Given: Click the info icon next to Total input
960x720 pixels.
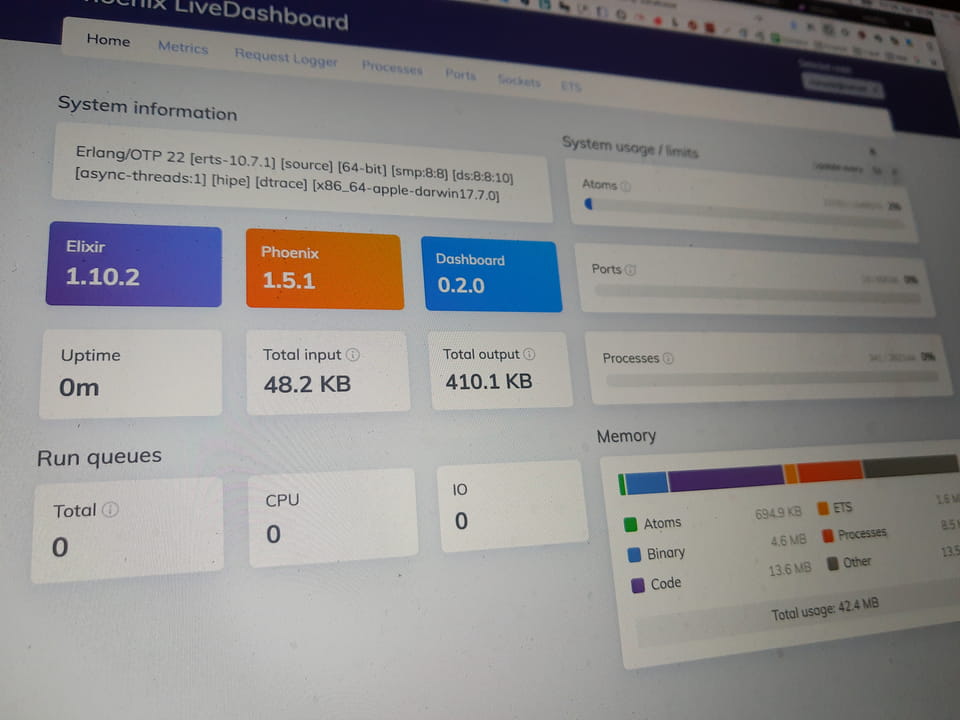Looking at the screenshot, I should 353,355.
